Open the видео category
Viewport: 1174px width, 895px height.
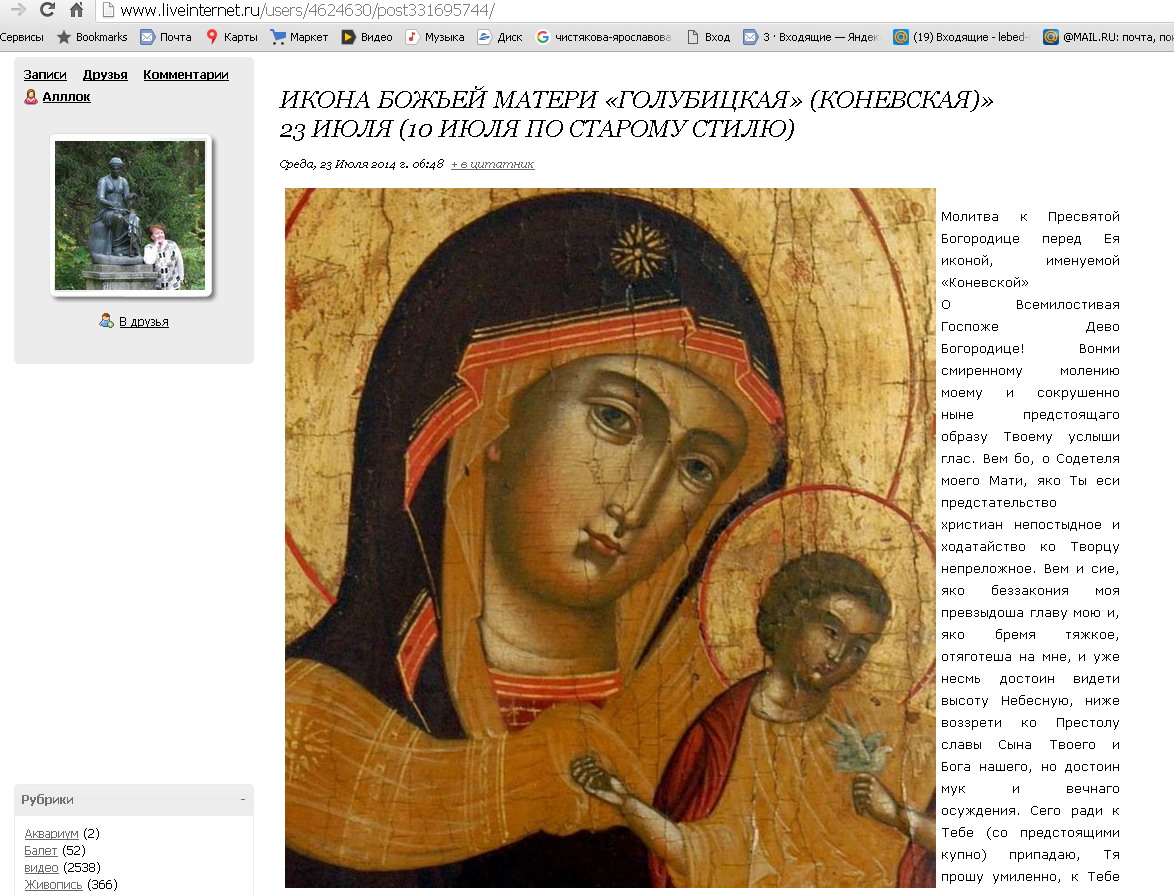[x=41, y=868]
